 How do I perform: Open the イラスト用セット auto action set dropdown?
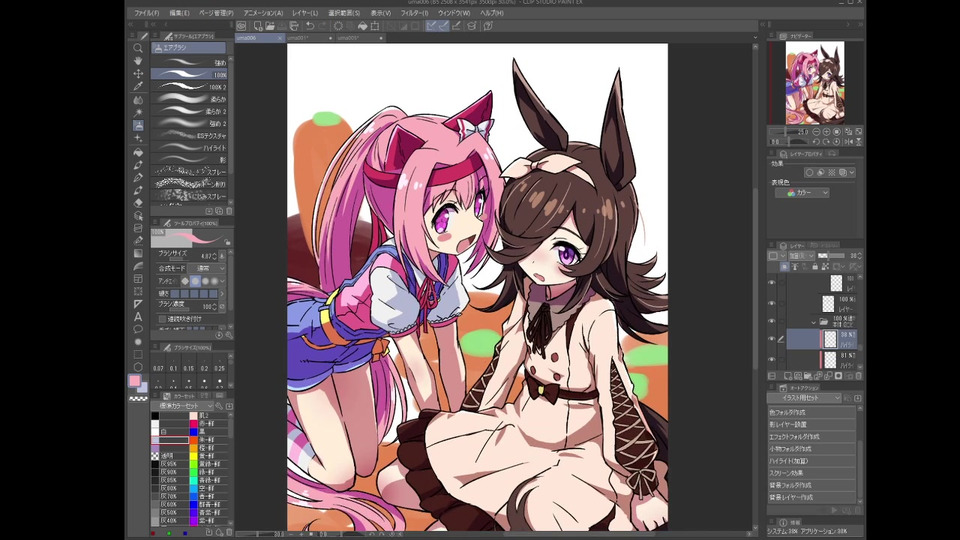tap(804, 398)
